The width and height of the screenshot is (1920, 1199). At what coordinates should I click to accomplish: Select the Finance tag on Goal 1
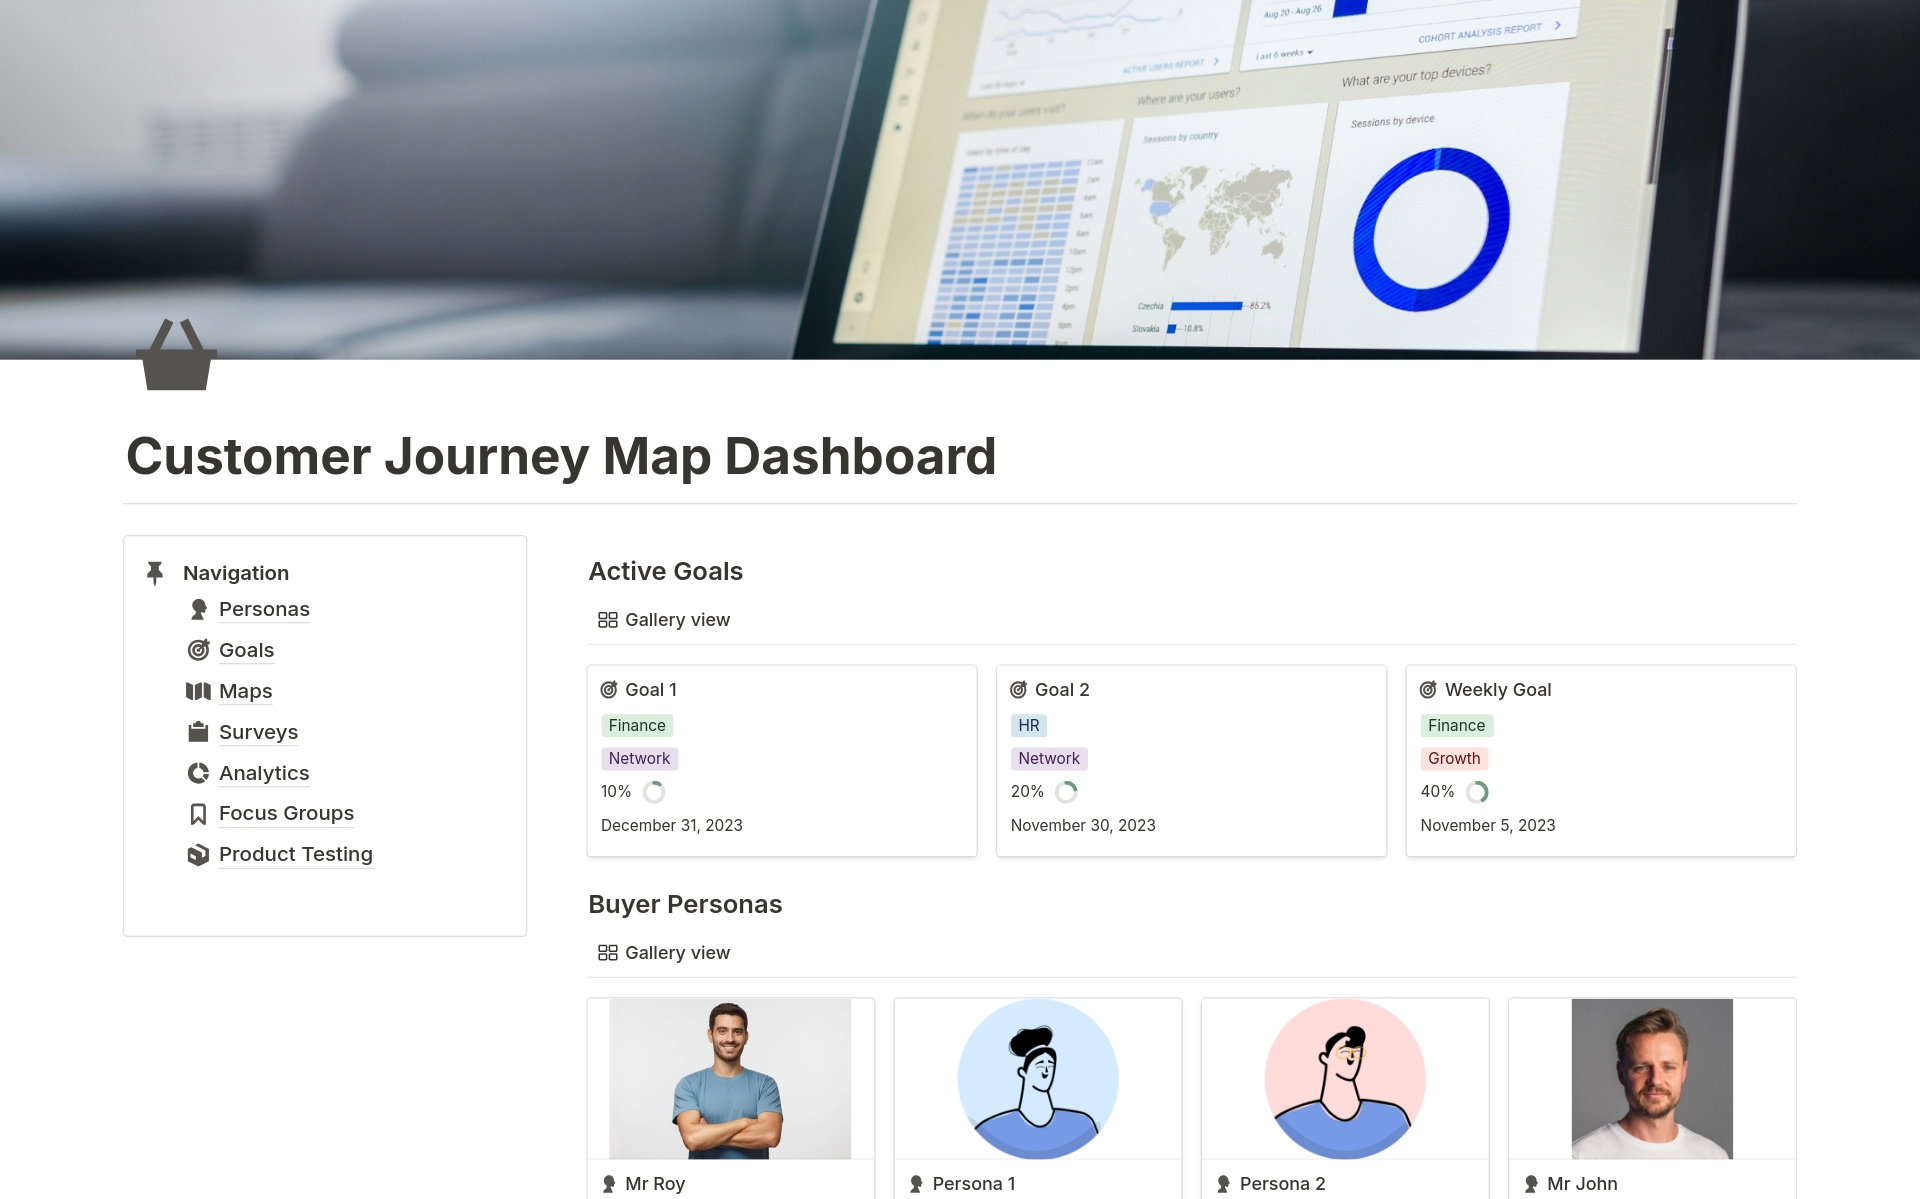637,724
